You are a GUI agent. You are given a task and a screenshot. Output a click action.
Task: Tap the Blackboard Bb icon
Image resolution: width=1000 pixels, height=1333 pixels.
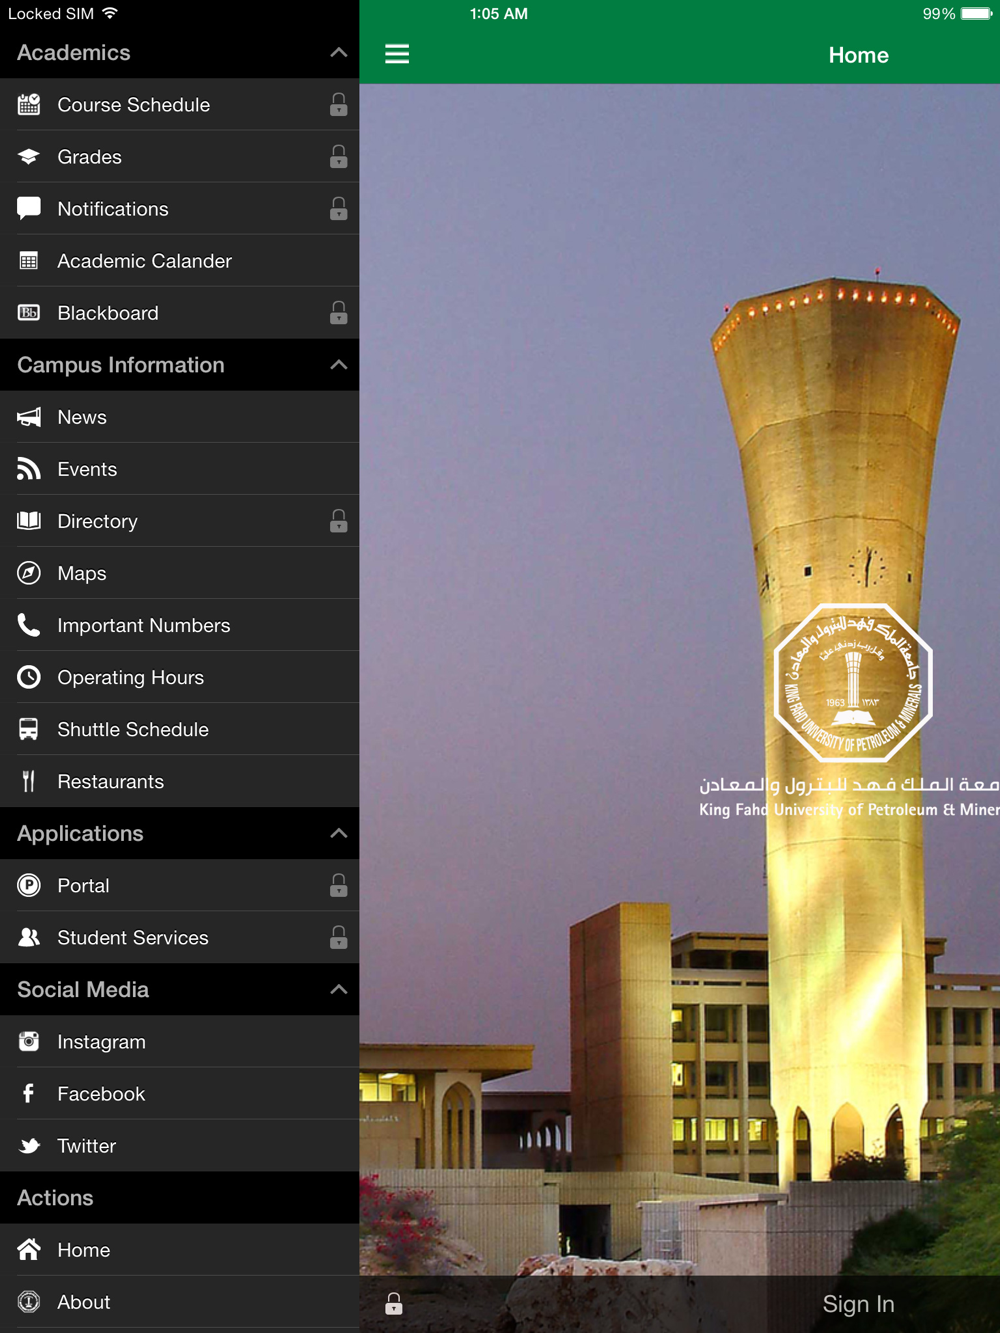[x=29, y=313]
